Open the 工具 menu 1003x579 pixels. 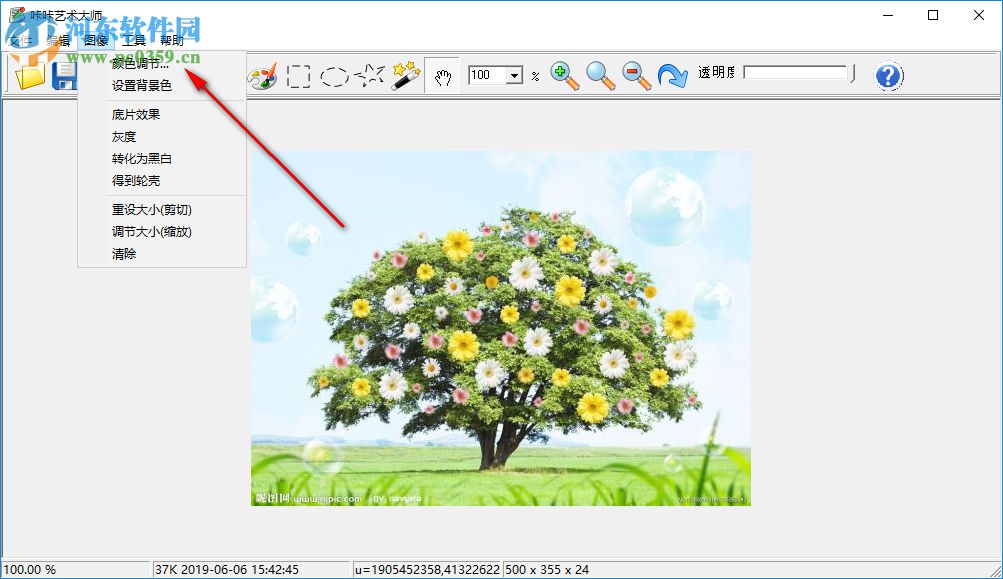[x=134, y=40]
